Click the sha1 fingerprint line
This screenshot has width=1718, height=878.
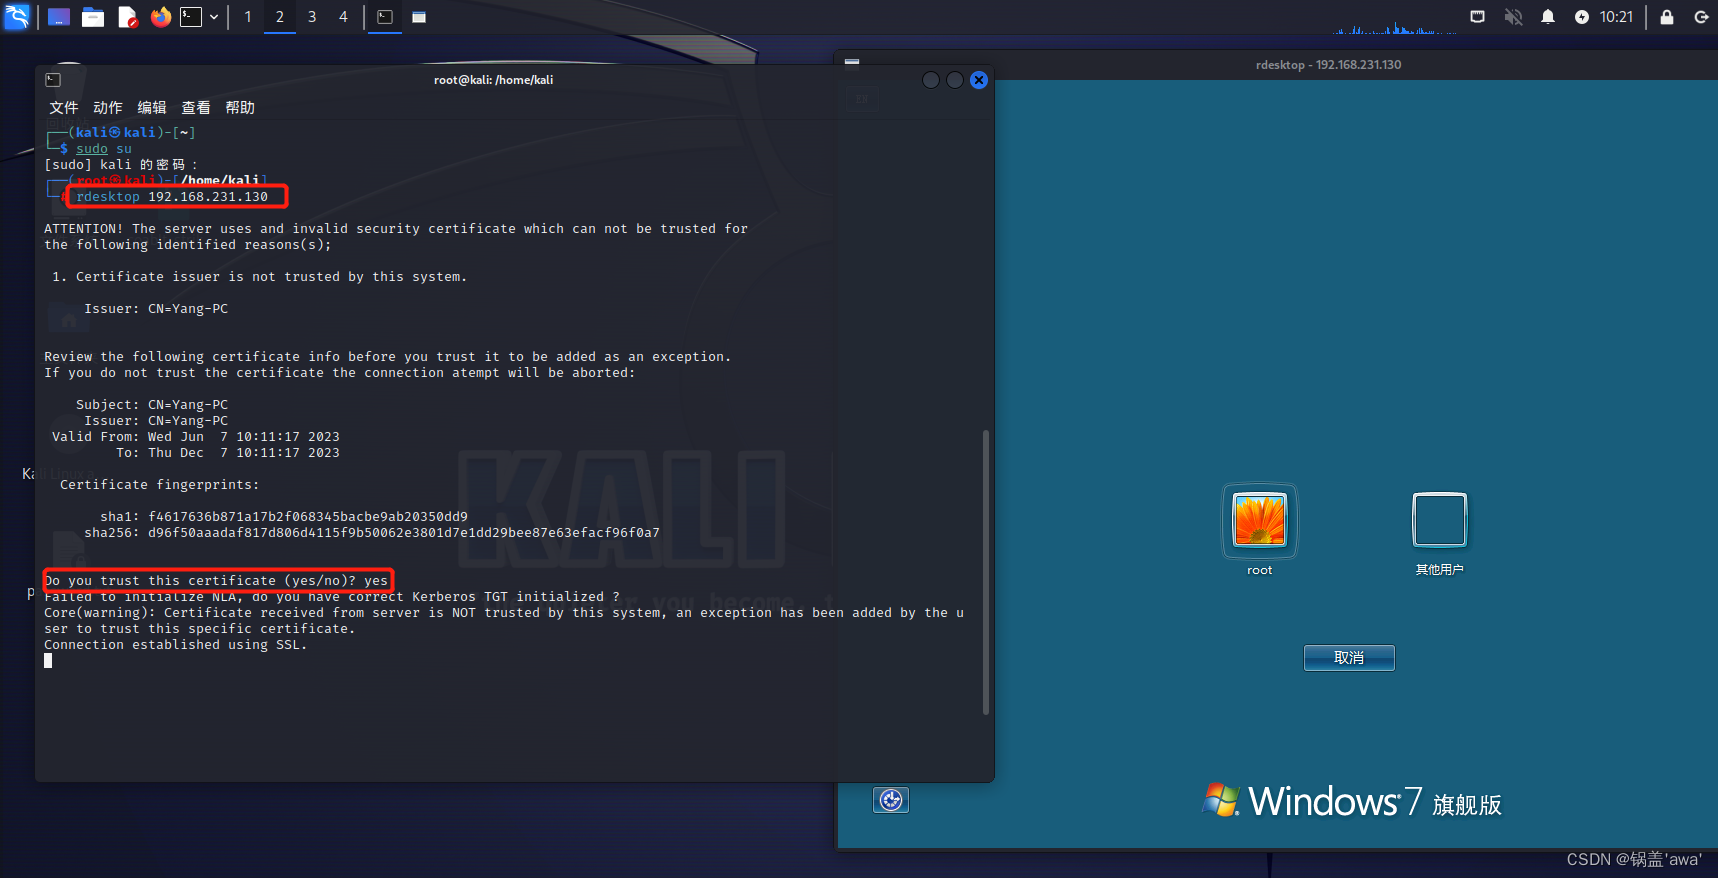point(284,517)
